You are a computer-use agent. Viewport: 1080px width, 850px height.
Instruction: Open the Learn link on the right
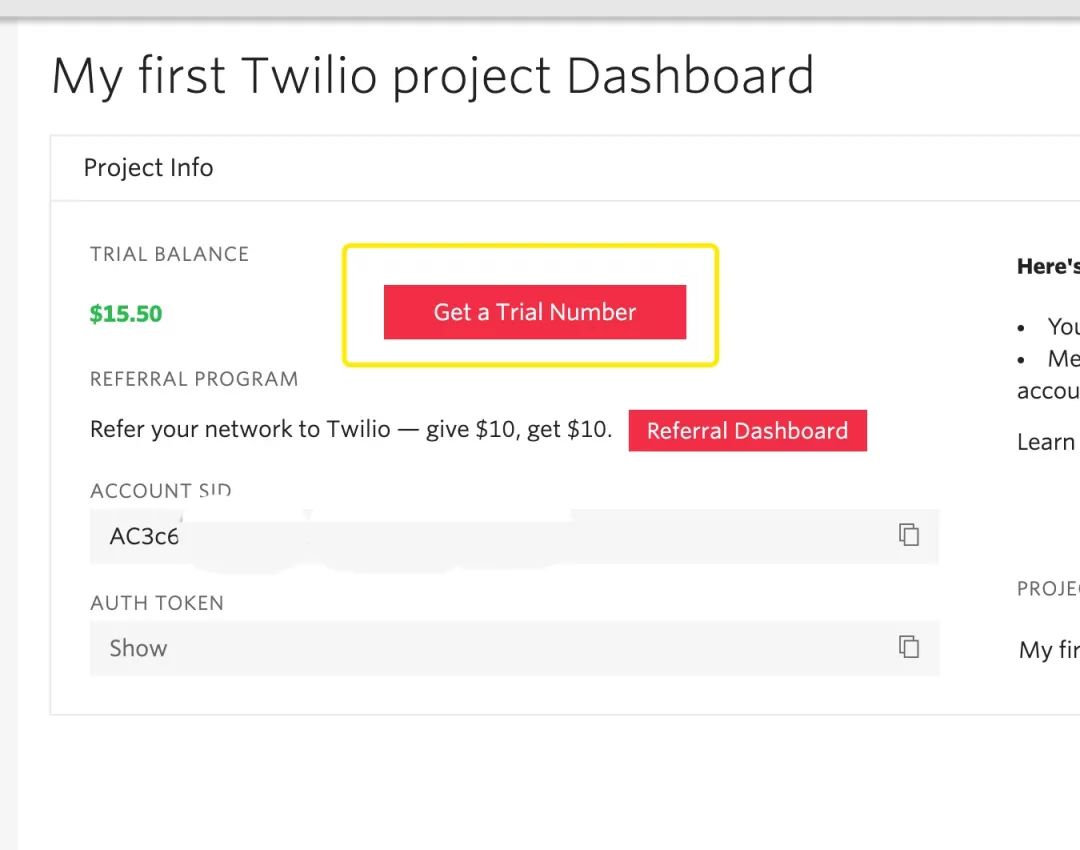click(x=1047, y=442)
